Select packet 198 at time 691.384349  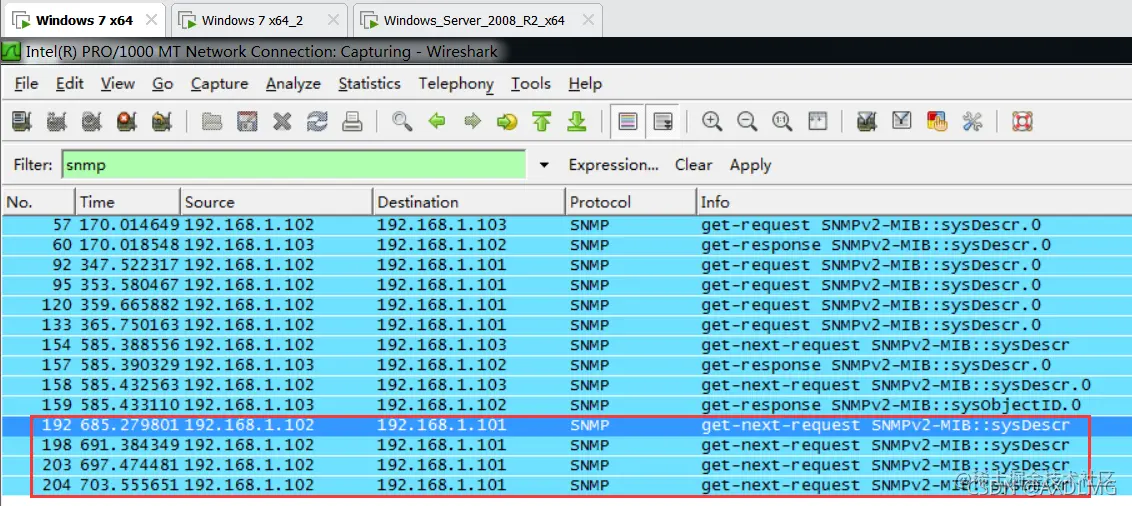[566, 445]
